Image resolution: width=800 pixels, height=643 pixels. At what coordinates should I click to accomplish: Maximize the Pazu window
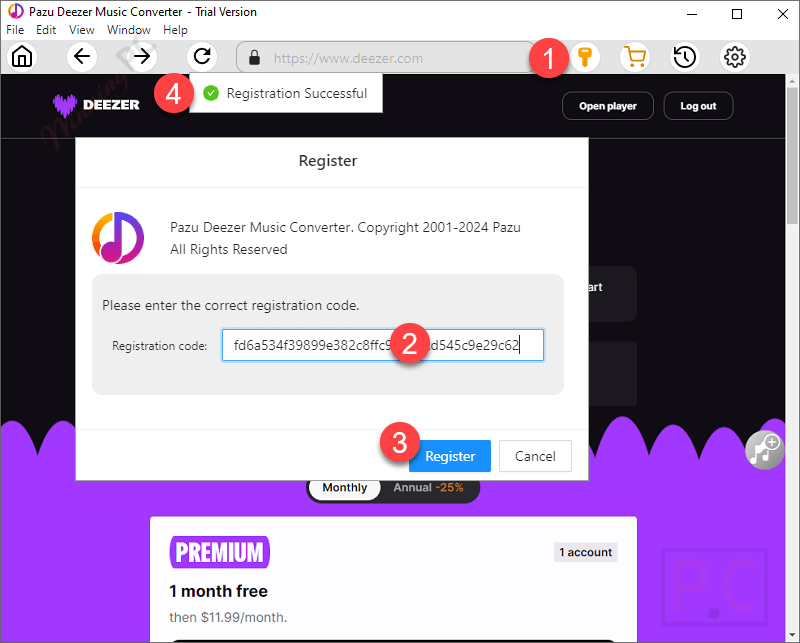737,14
